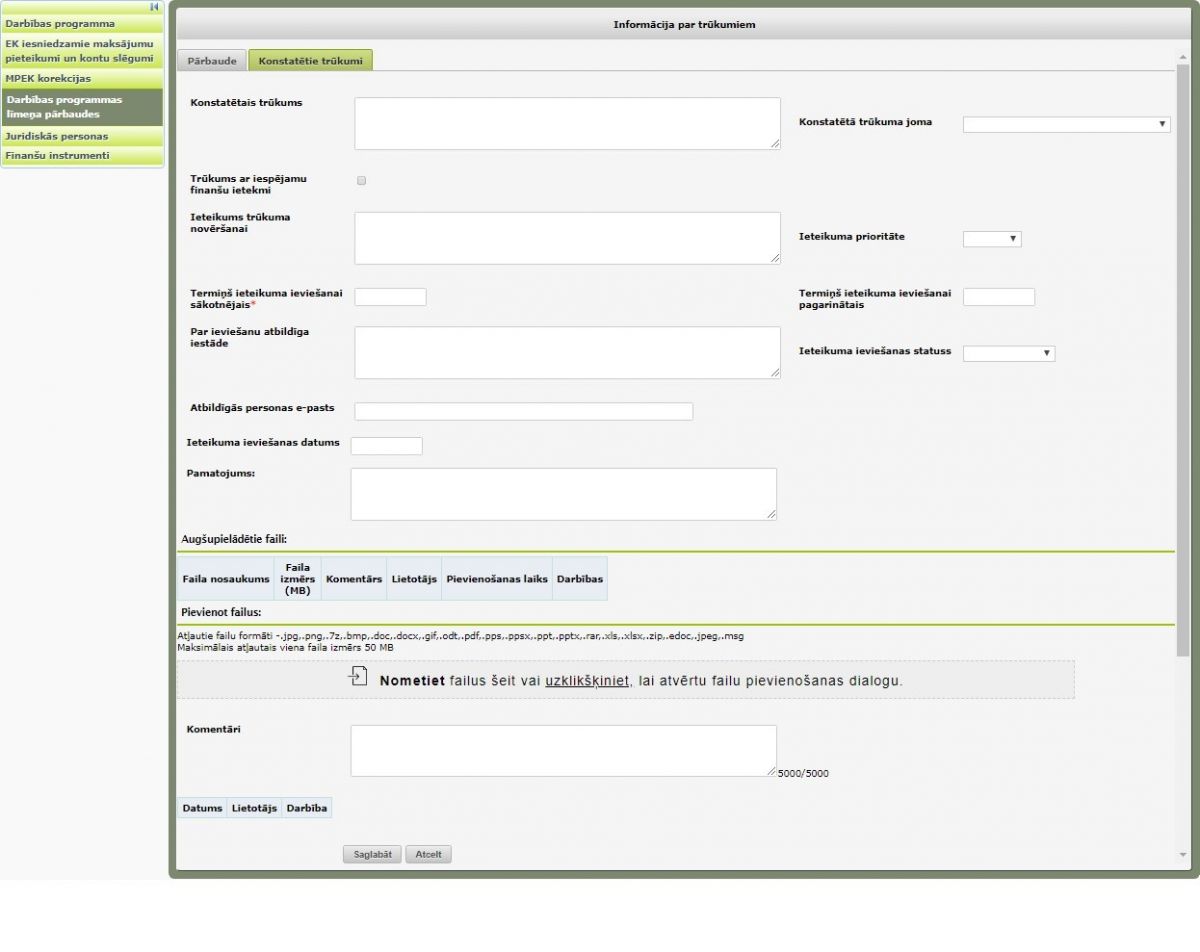
Task: Click 'Atbildīgās personas e-pasts' input field
Action: click(523, 412)
